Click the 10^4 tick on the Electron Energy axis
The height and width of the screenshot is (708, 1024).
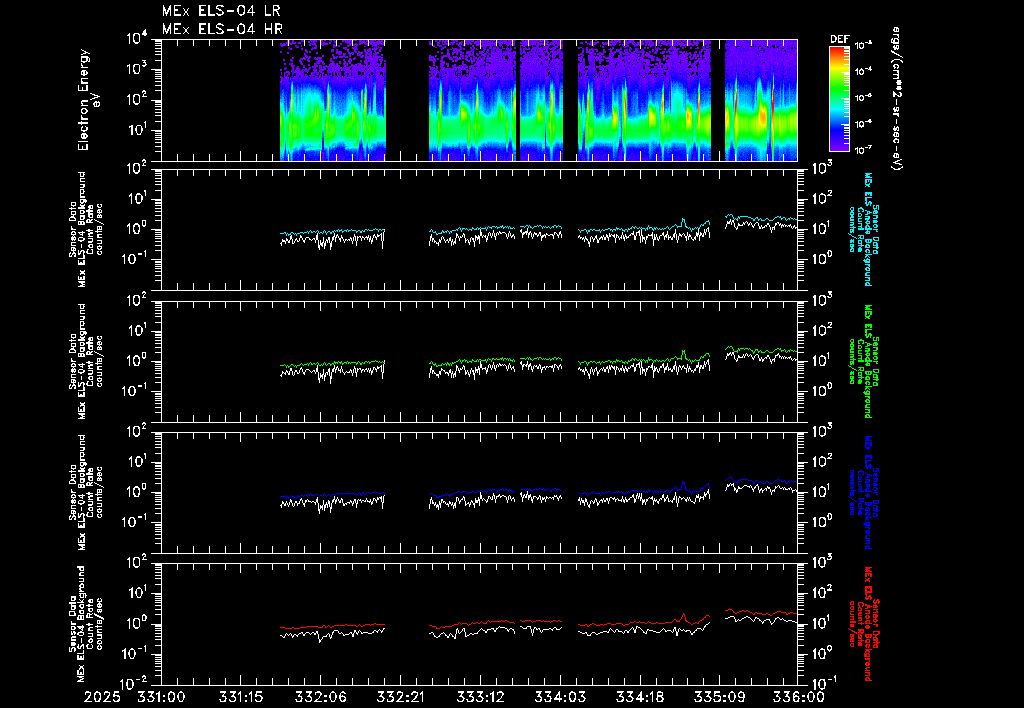pos(138,39)
